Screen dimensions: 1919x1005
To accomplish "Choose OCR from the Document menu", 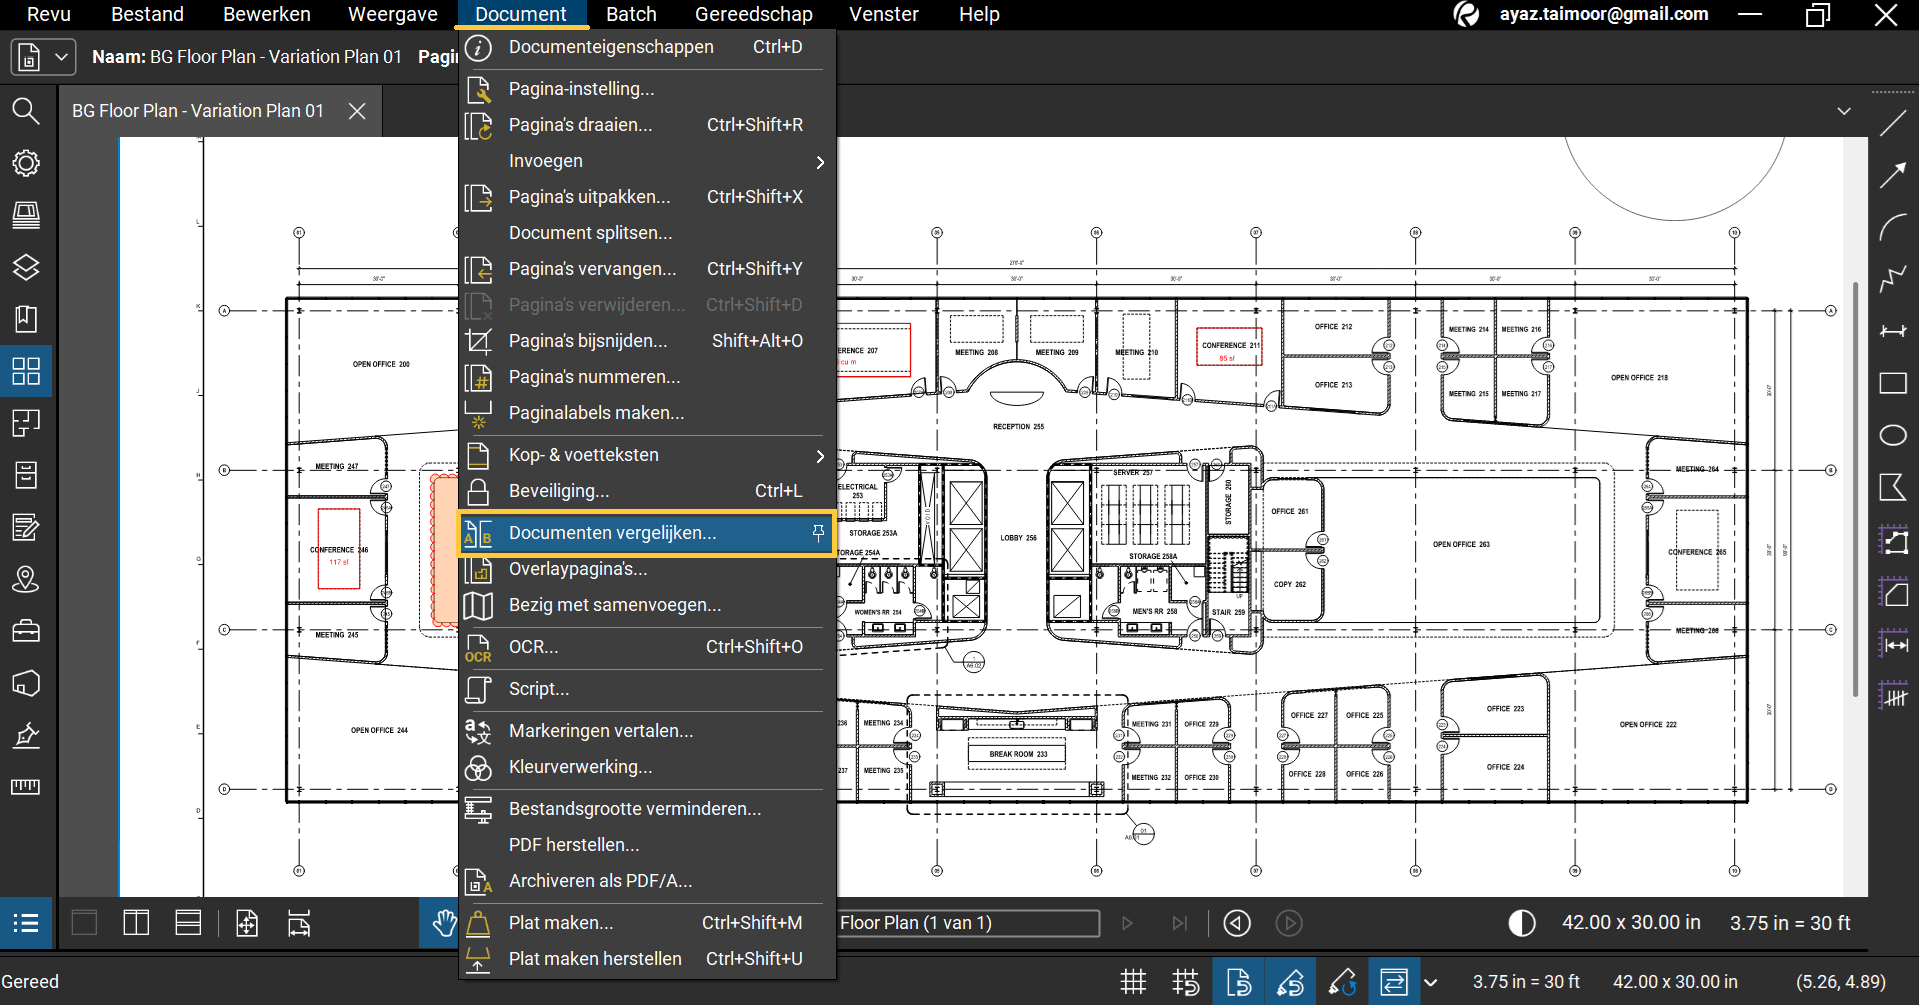I will click(x=647, y=647).
